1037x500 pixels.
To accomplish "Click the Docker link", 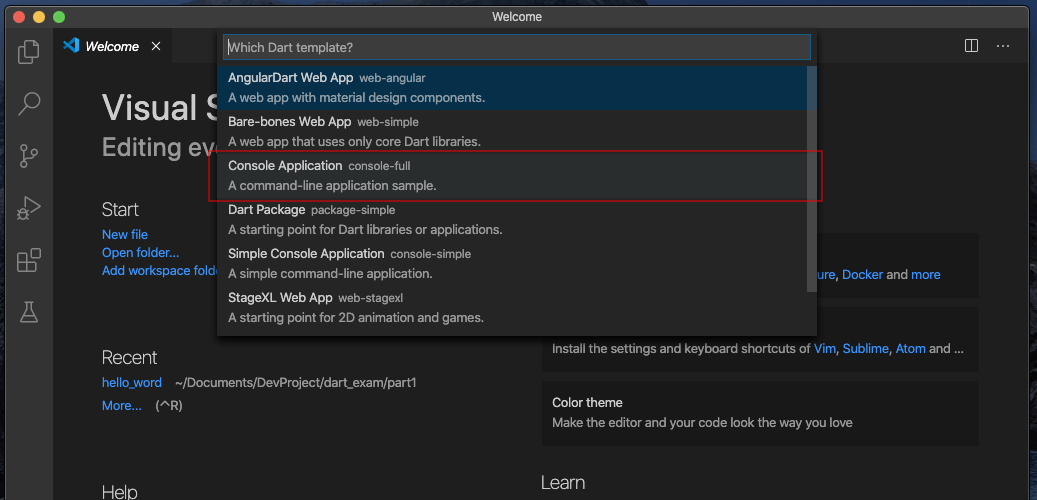I will click(x=862, y=274).
